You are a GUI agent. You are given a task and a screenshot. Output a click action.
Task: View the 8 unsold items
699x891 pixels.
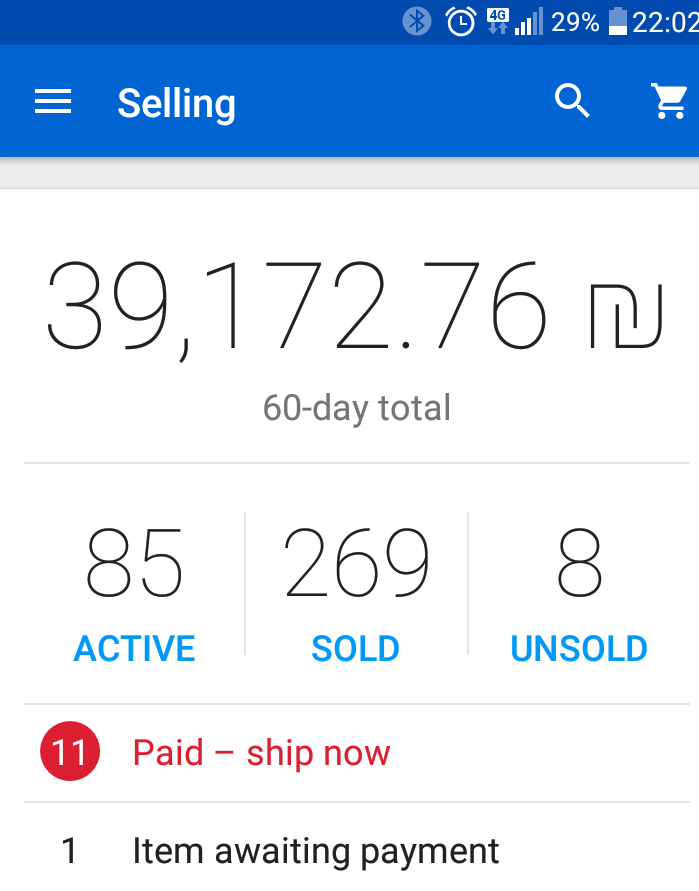579,593
